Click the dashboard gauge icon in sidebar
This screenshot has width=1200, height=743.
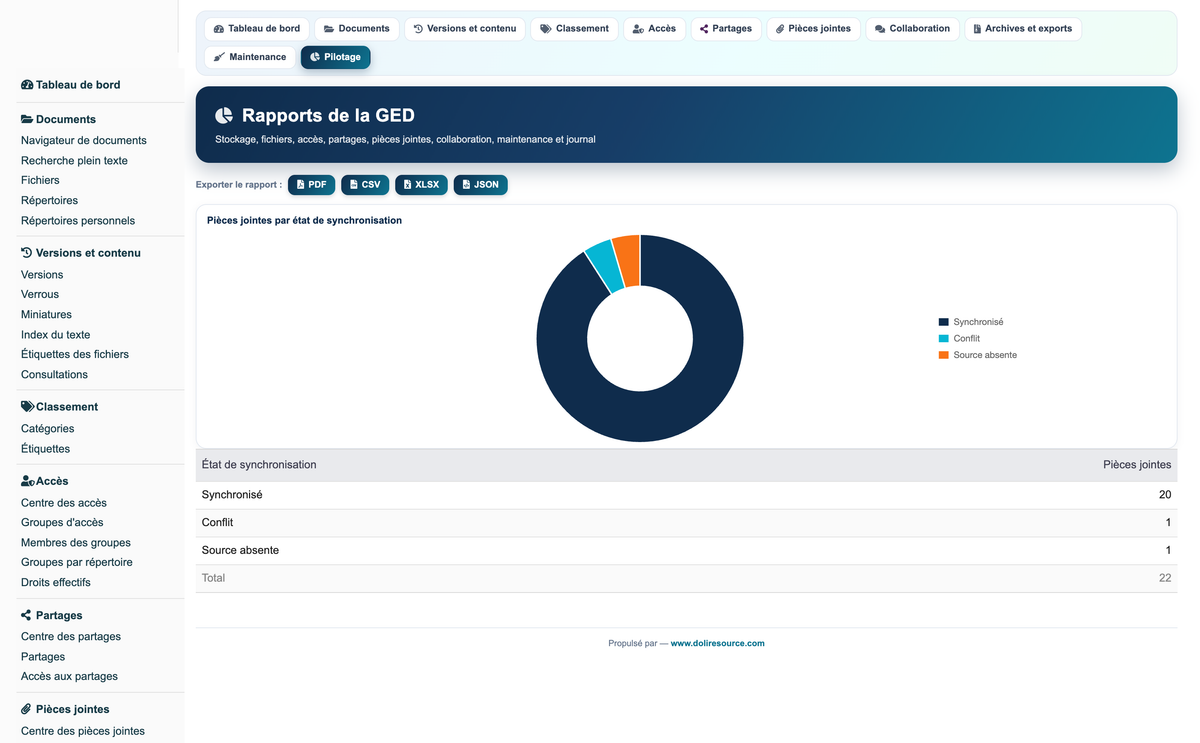click(x=27, y=85)
